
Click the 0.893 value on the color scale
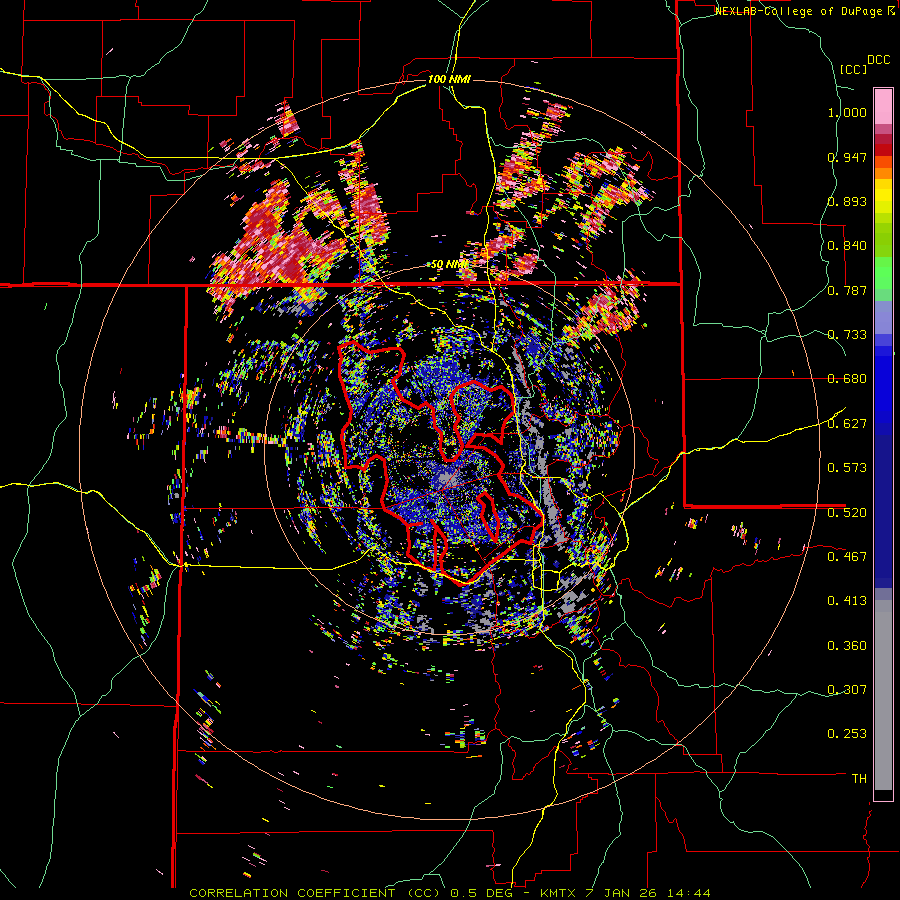tap(847, 201)
